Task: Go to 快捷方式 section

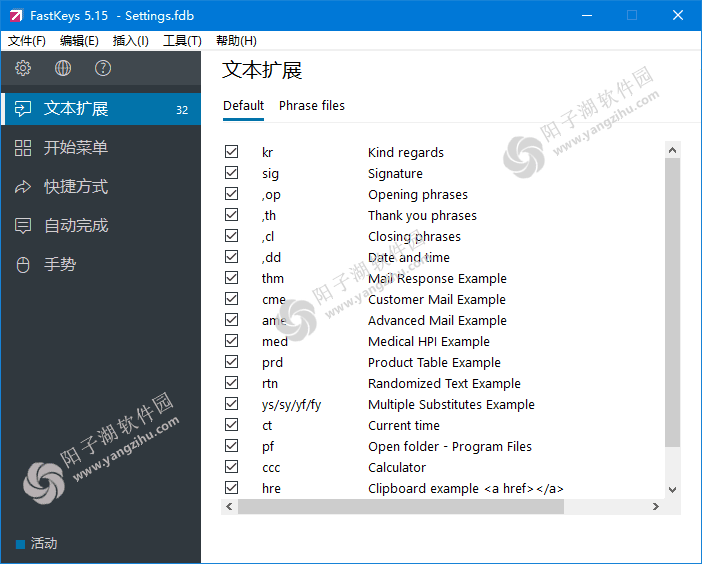Action: [101, 187]
